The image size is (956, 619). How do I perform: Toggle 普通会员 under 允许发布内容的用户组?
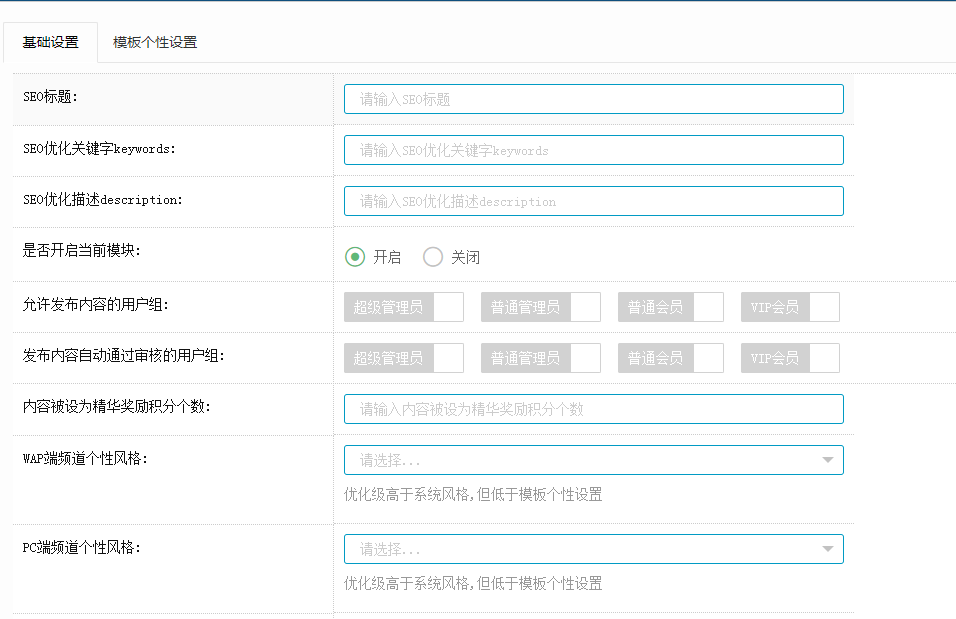671,307
